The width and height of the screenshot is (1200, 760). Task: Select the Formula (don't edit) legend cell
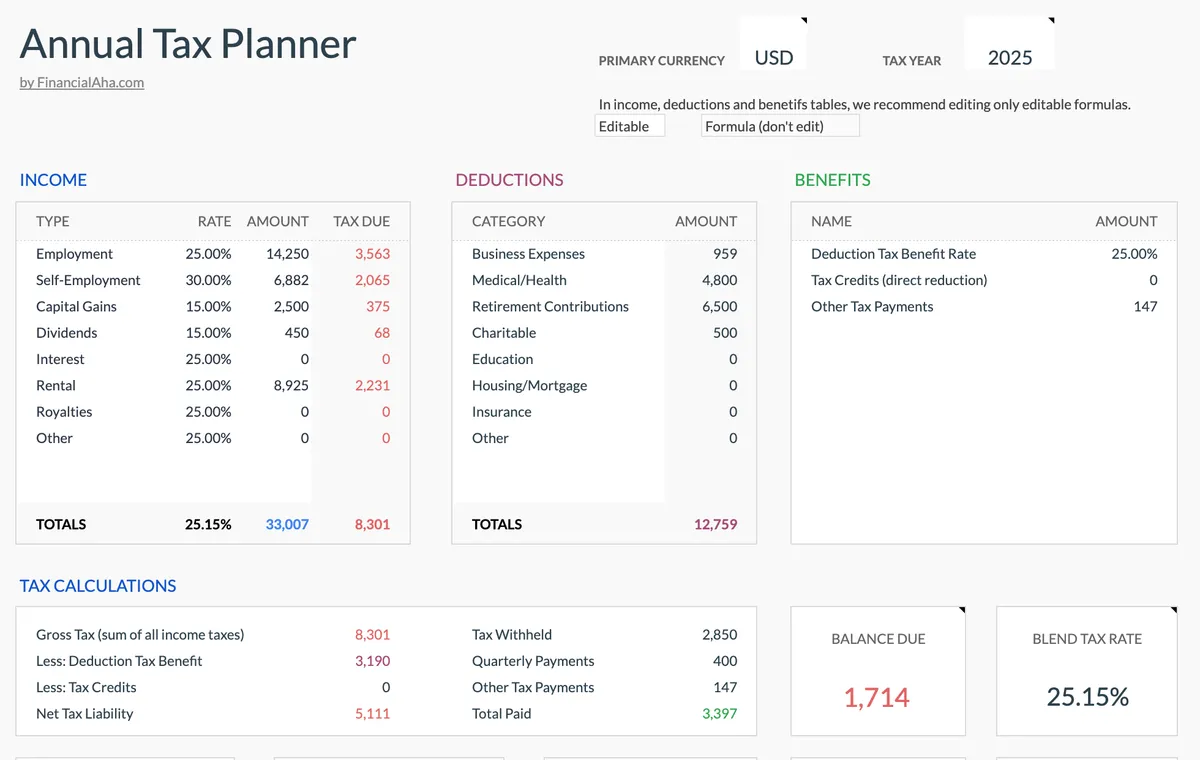pos(779,125)
